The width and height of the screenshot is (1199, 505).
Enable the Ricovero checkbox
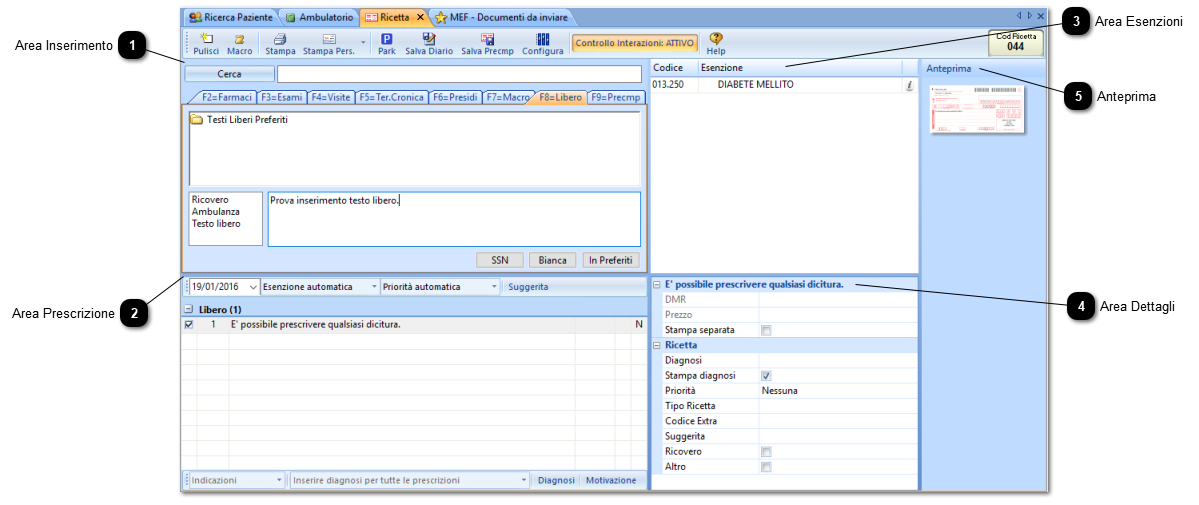pos(766,451)
